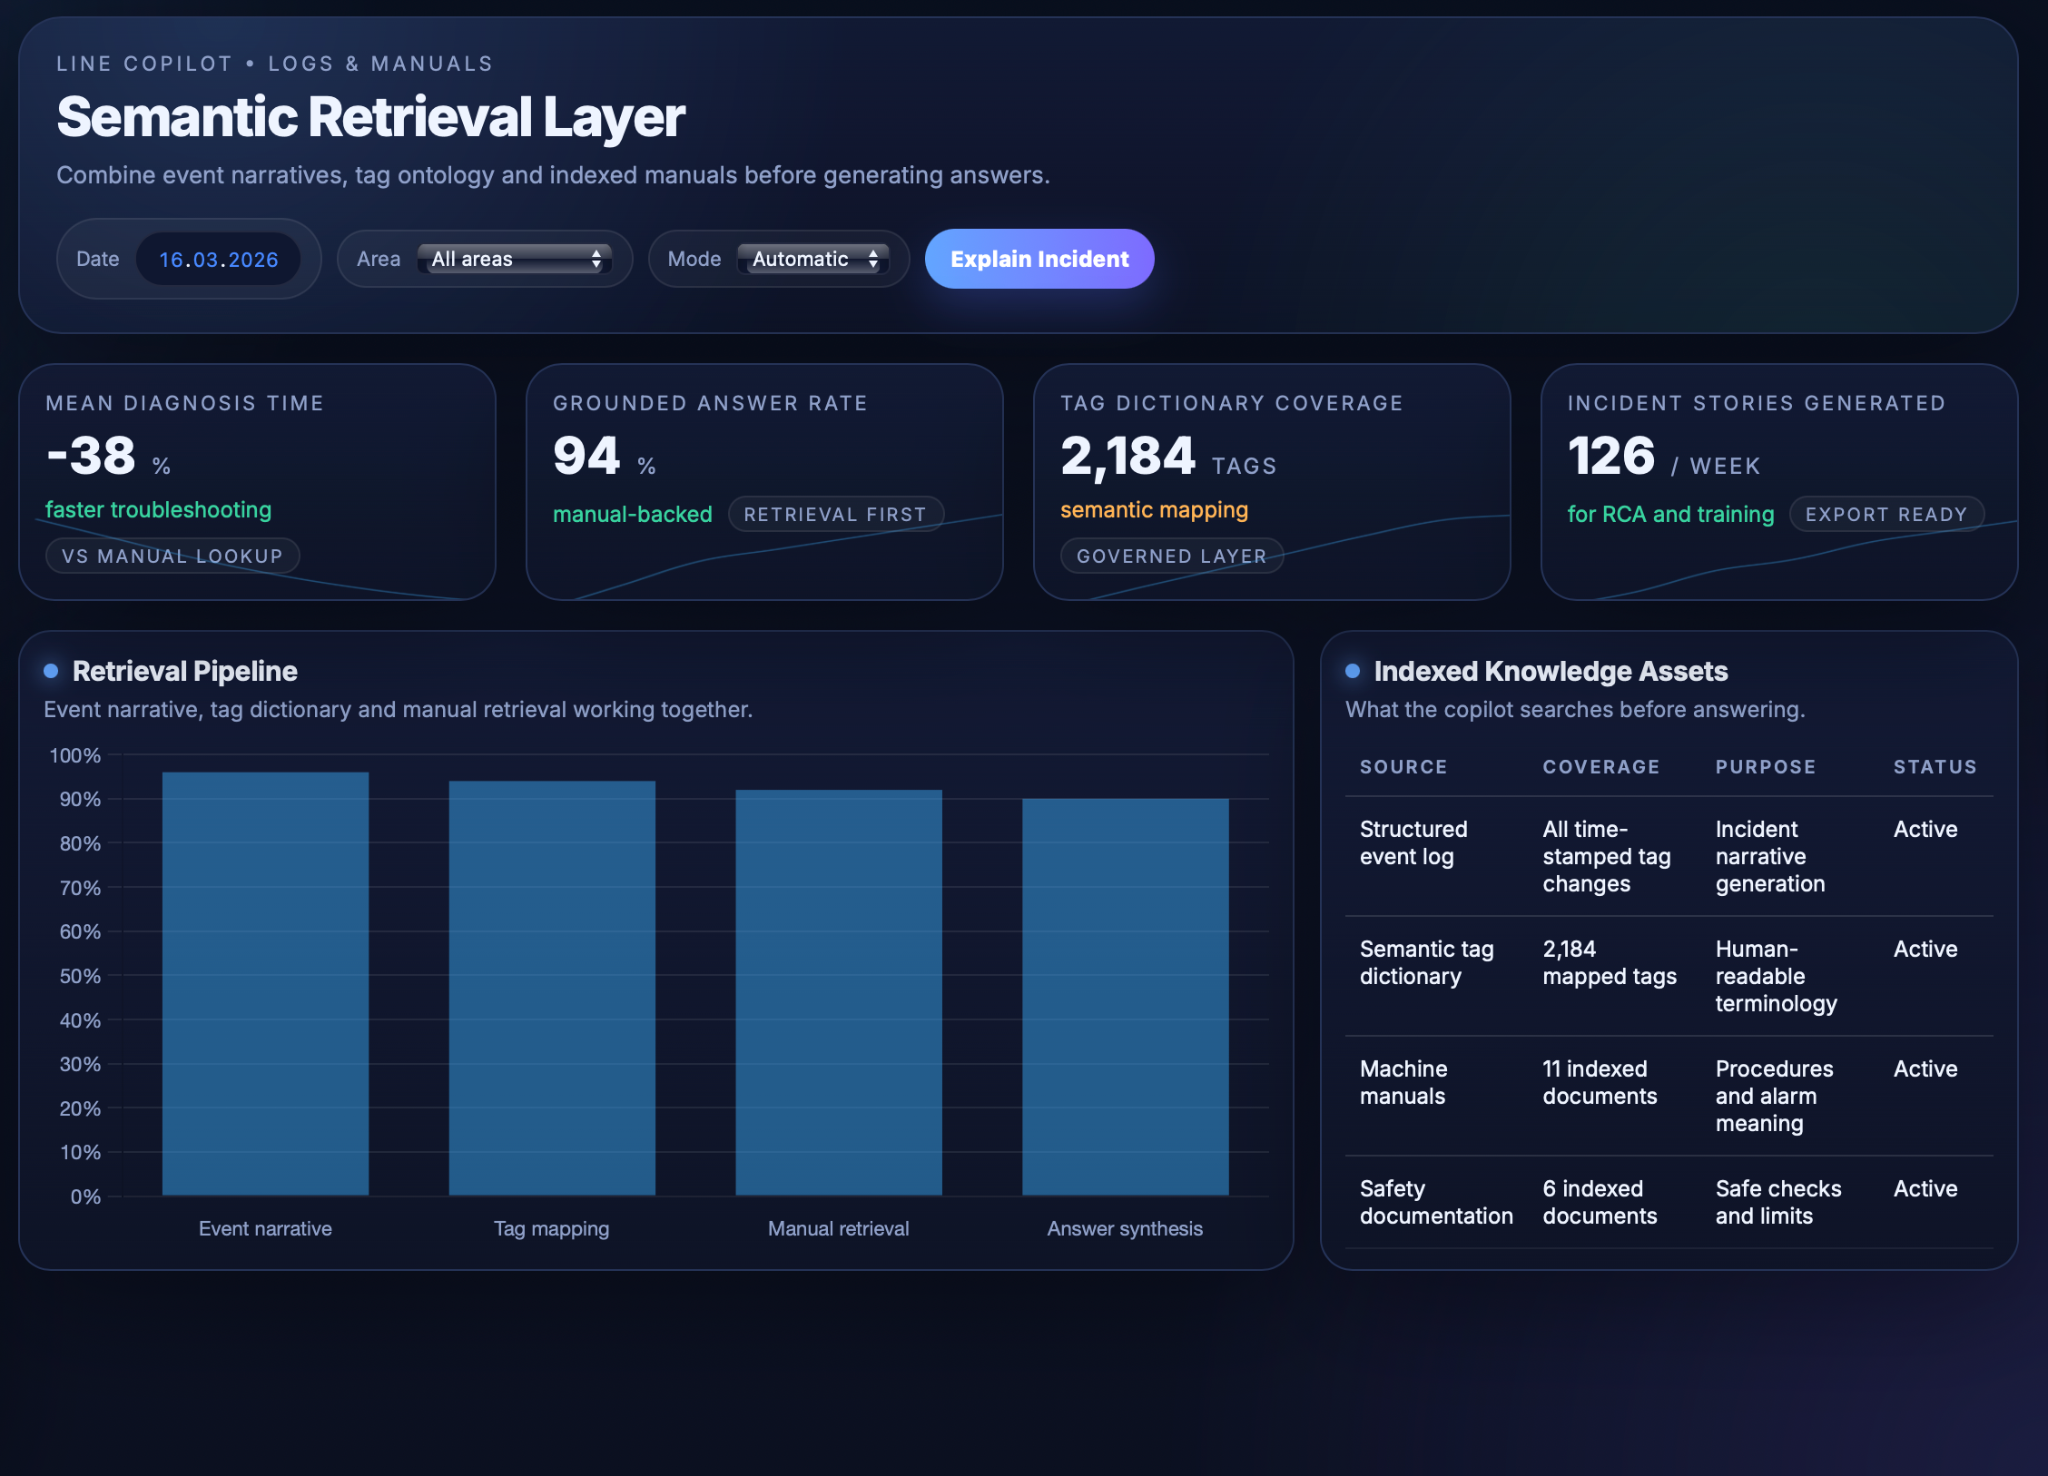Select the Manual retrieval bar in chart
Screen dimensions: 2048x1476
coord(838,992)
